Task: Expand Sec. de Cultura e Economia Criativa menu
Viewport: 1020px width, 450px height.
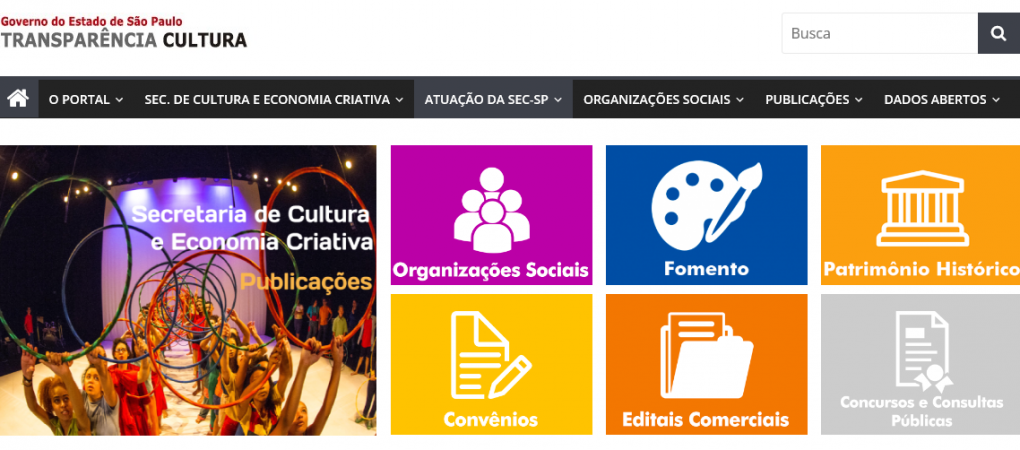Action: (x=274, y=99)
